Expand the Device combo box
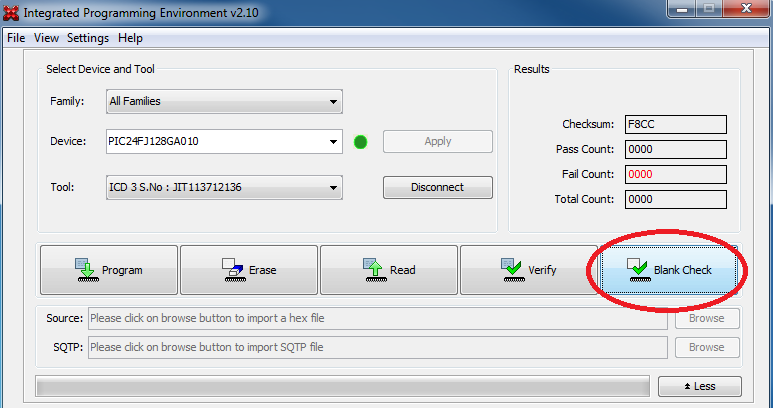The height and width of the screenshot is (408, 773). (332, 142)
